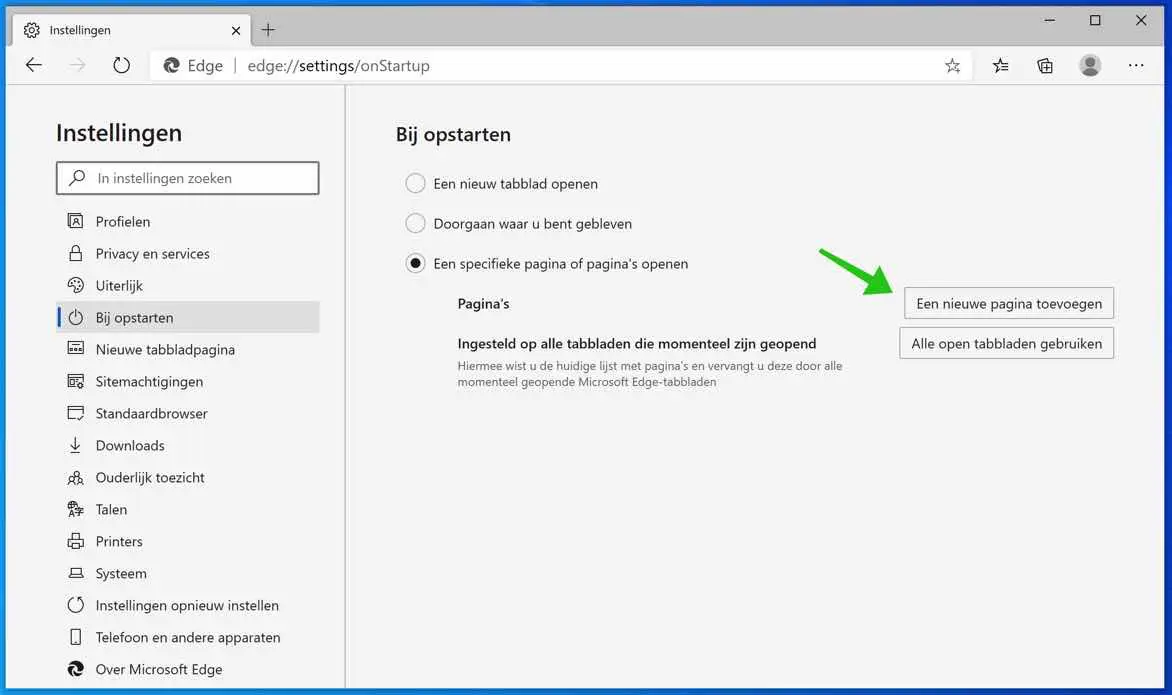1172x695 pixels.
Task: Click the Systeem laptop icon
Action: (75, 573)
